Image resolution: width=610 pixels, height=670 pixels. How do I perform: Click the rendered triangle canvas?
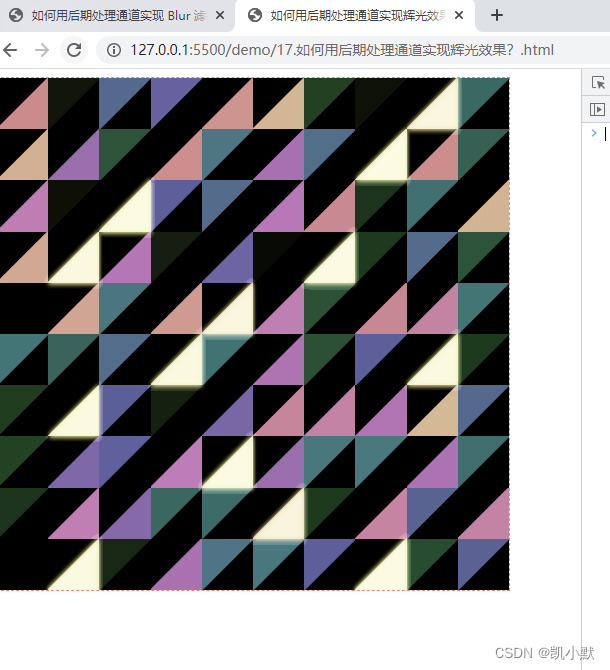tap(255, 334)
